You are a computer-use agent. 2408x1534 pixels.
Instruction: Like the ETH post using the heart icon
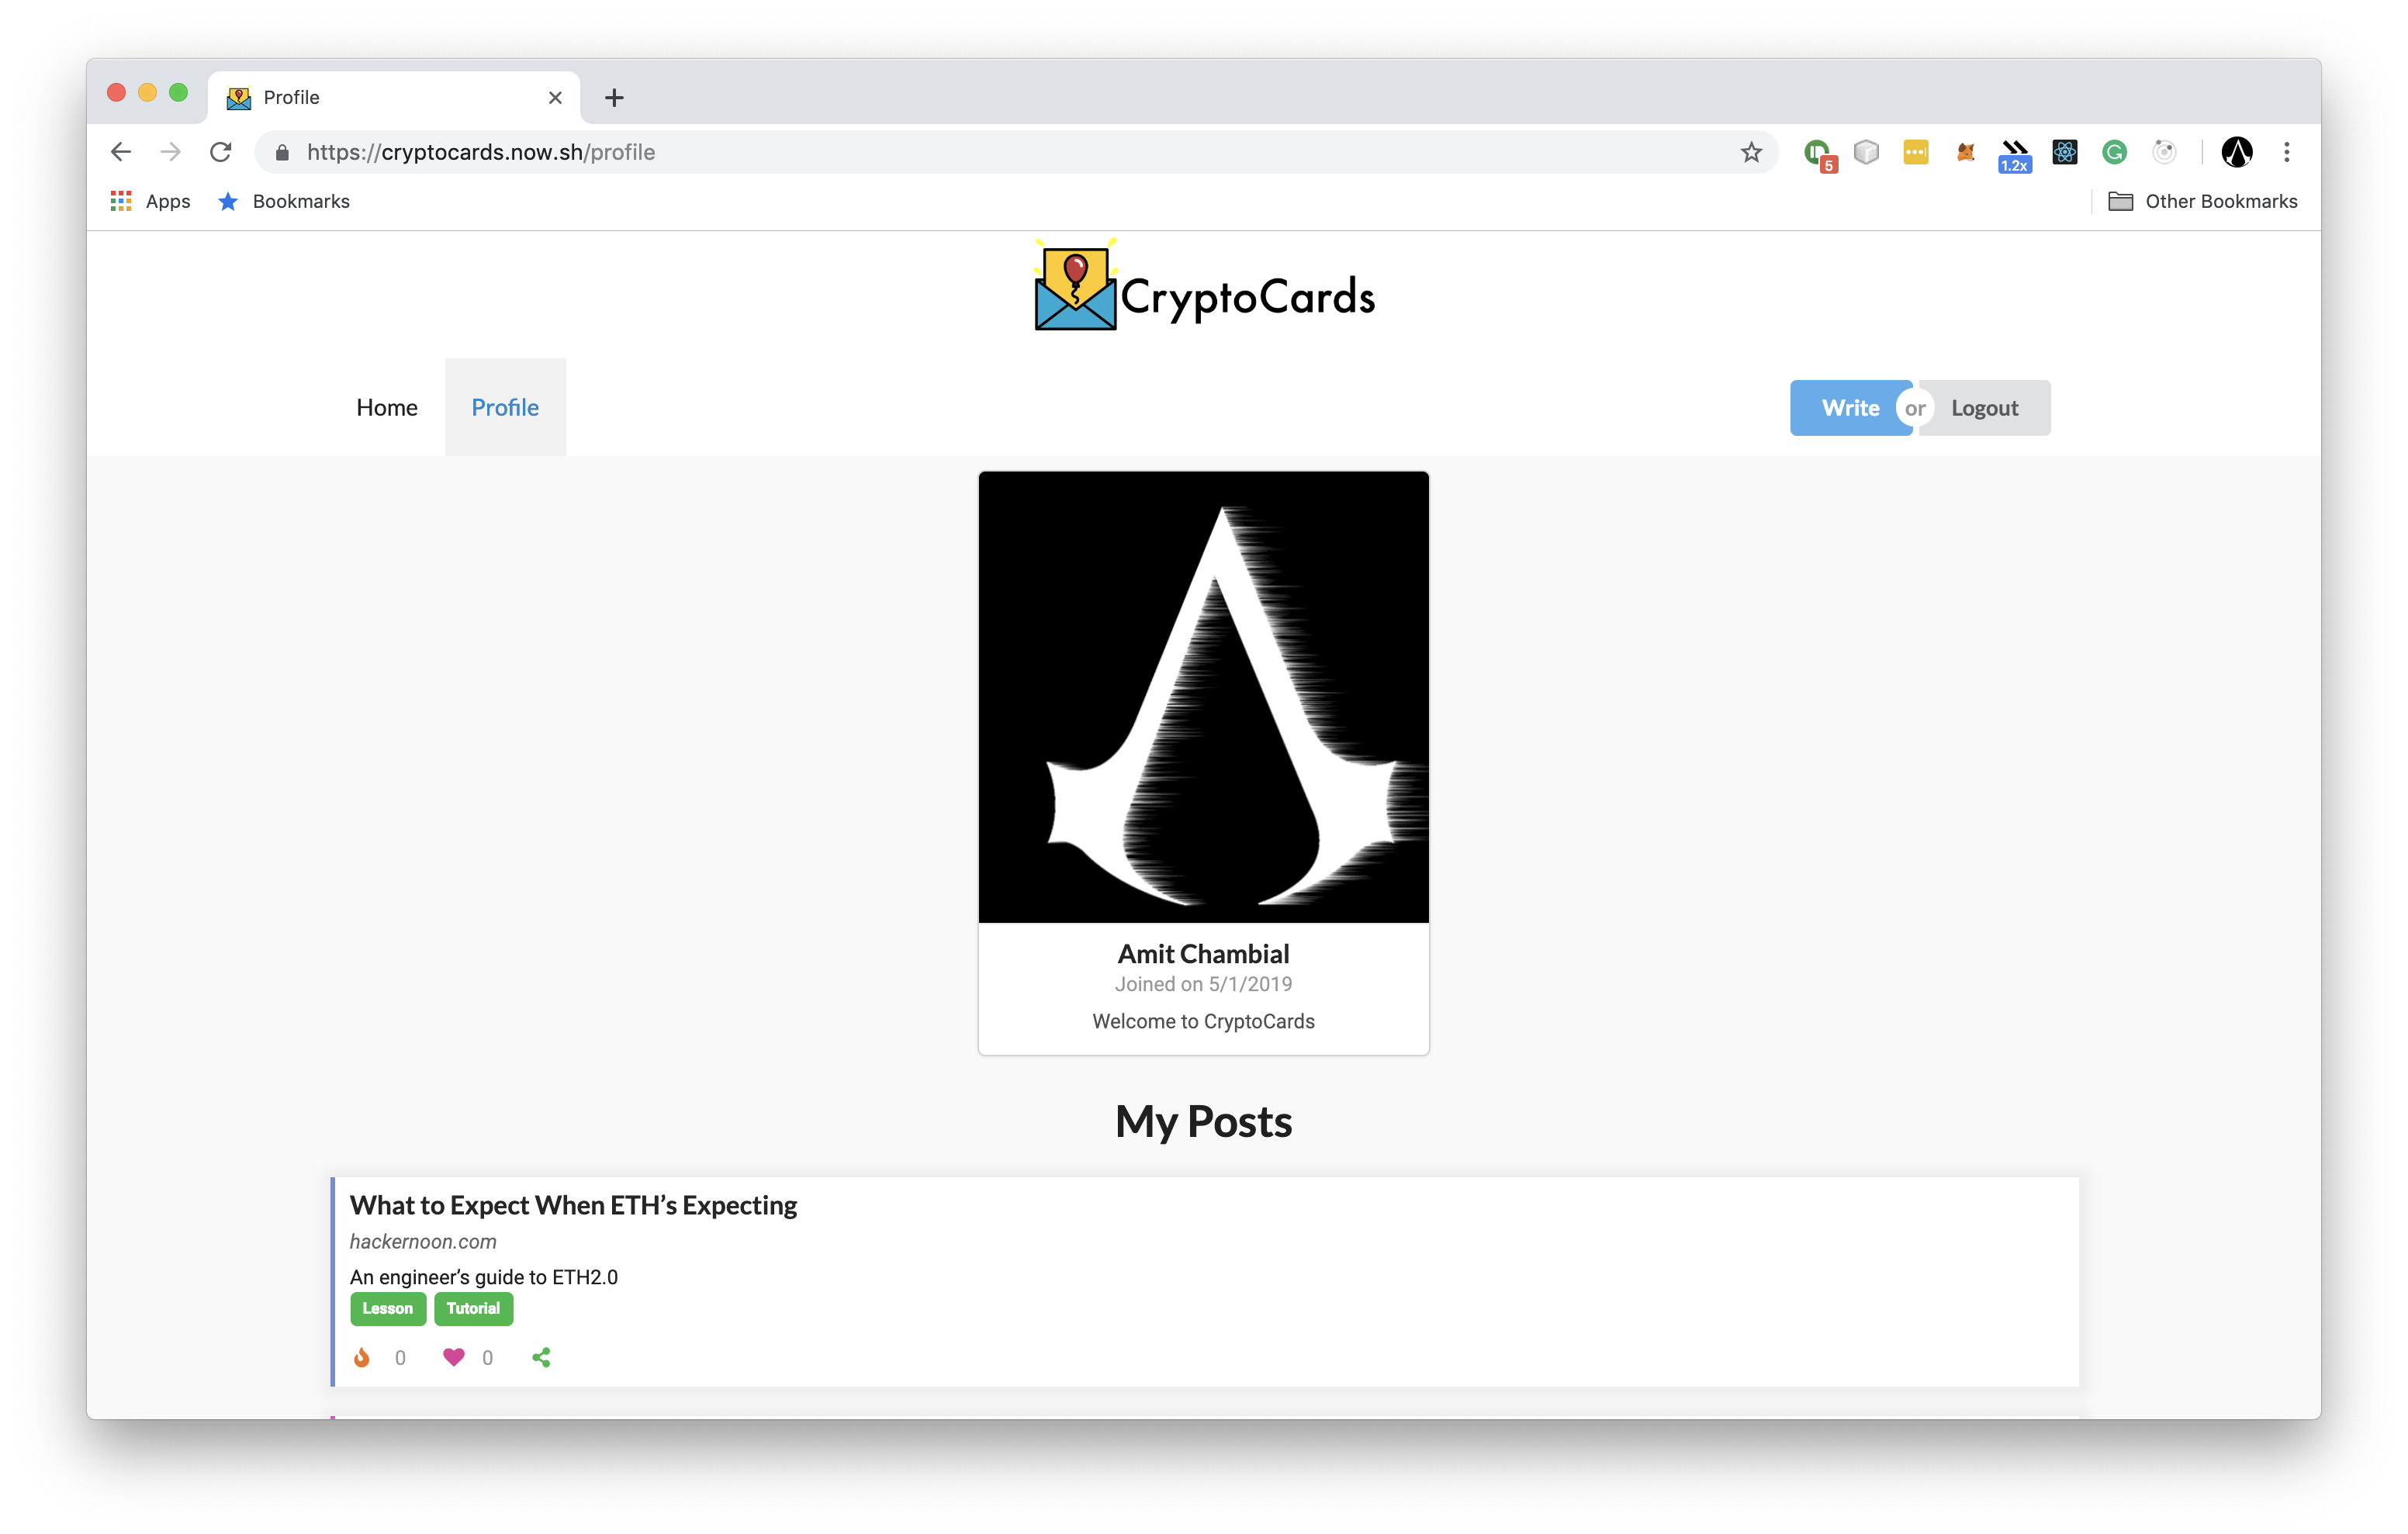tap(452, 1357)
